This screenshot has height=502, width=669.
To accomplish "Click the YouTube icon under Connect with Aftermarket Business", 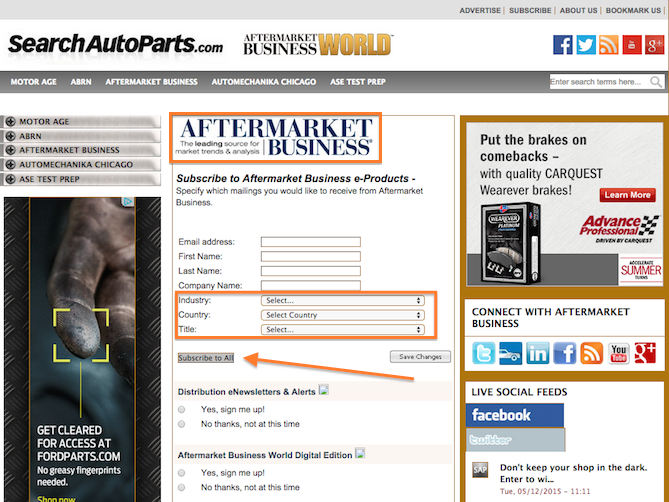I will pyautogui.click(x=618, y=353).
